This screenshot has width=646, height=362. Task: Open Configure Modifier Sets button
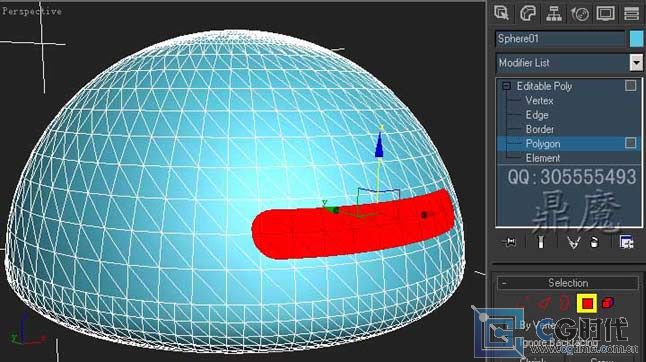pos(626,242)
